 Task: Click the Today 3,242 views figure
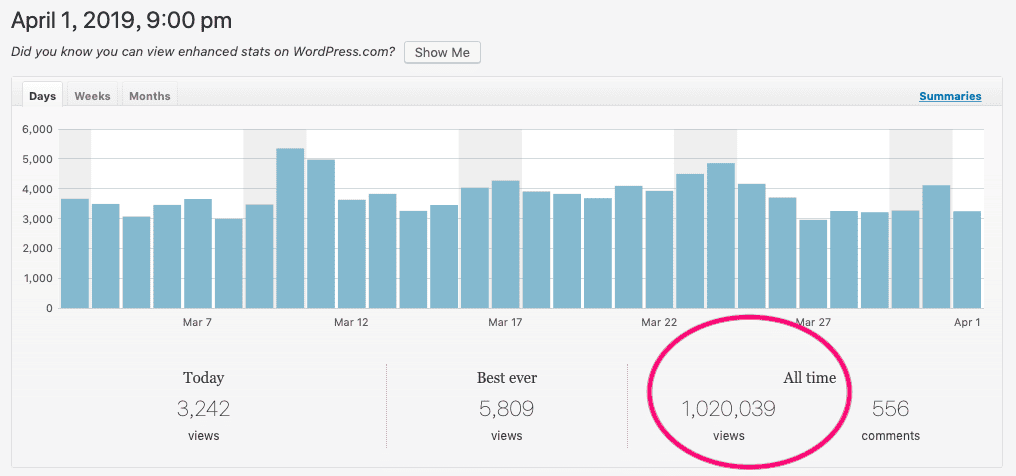point(203,409)
